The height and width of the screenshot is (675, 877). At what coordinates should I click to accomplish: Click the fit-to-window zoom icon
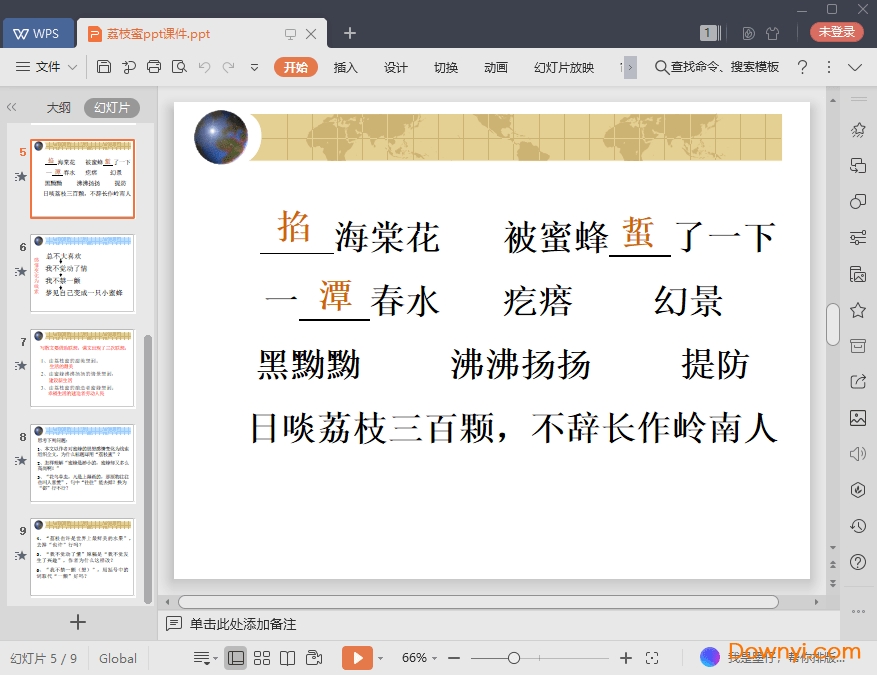[x=652, y=658]
